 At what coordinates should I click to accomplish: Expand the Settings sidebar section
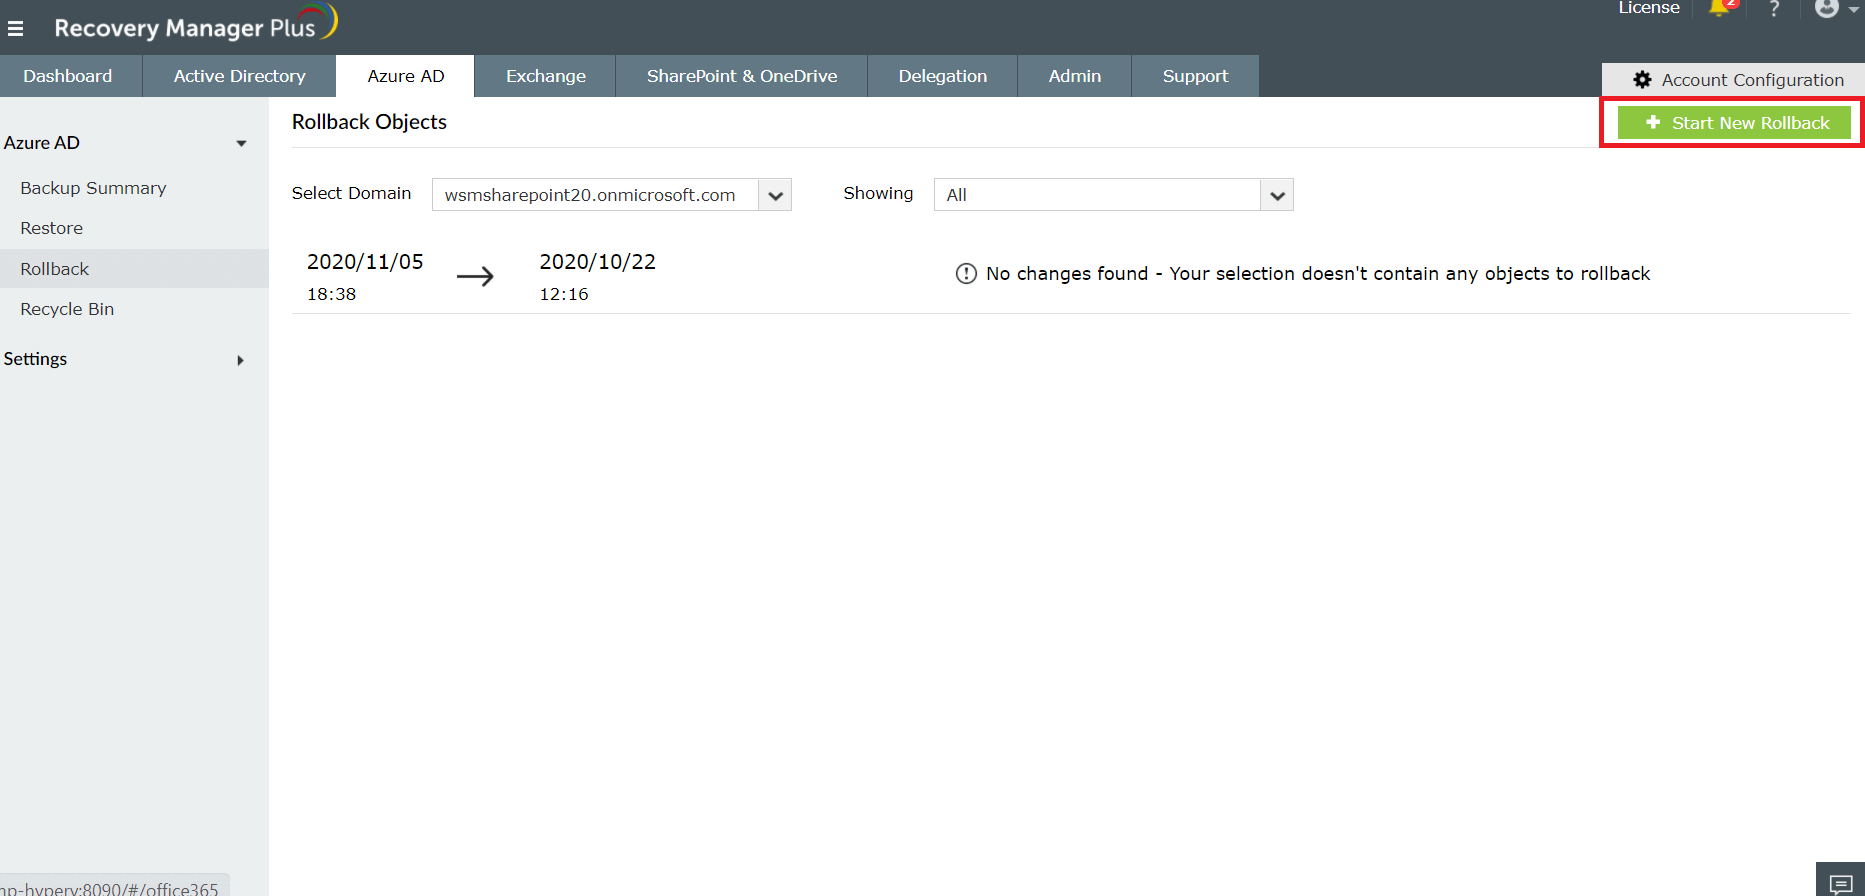click(x=240, y=360)
